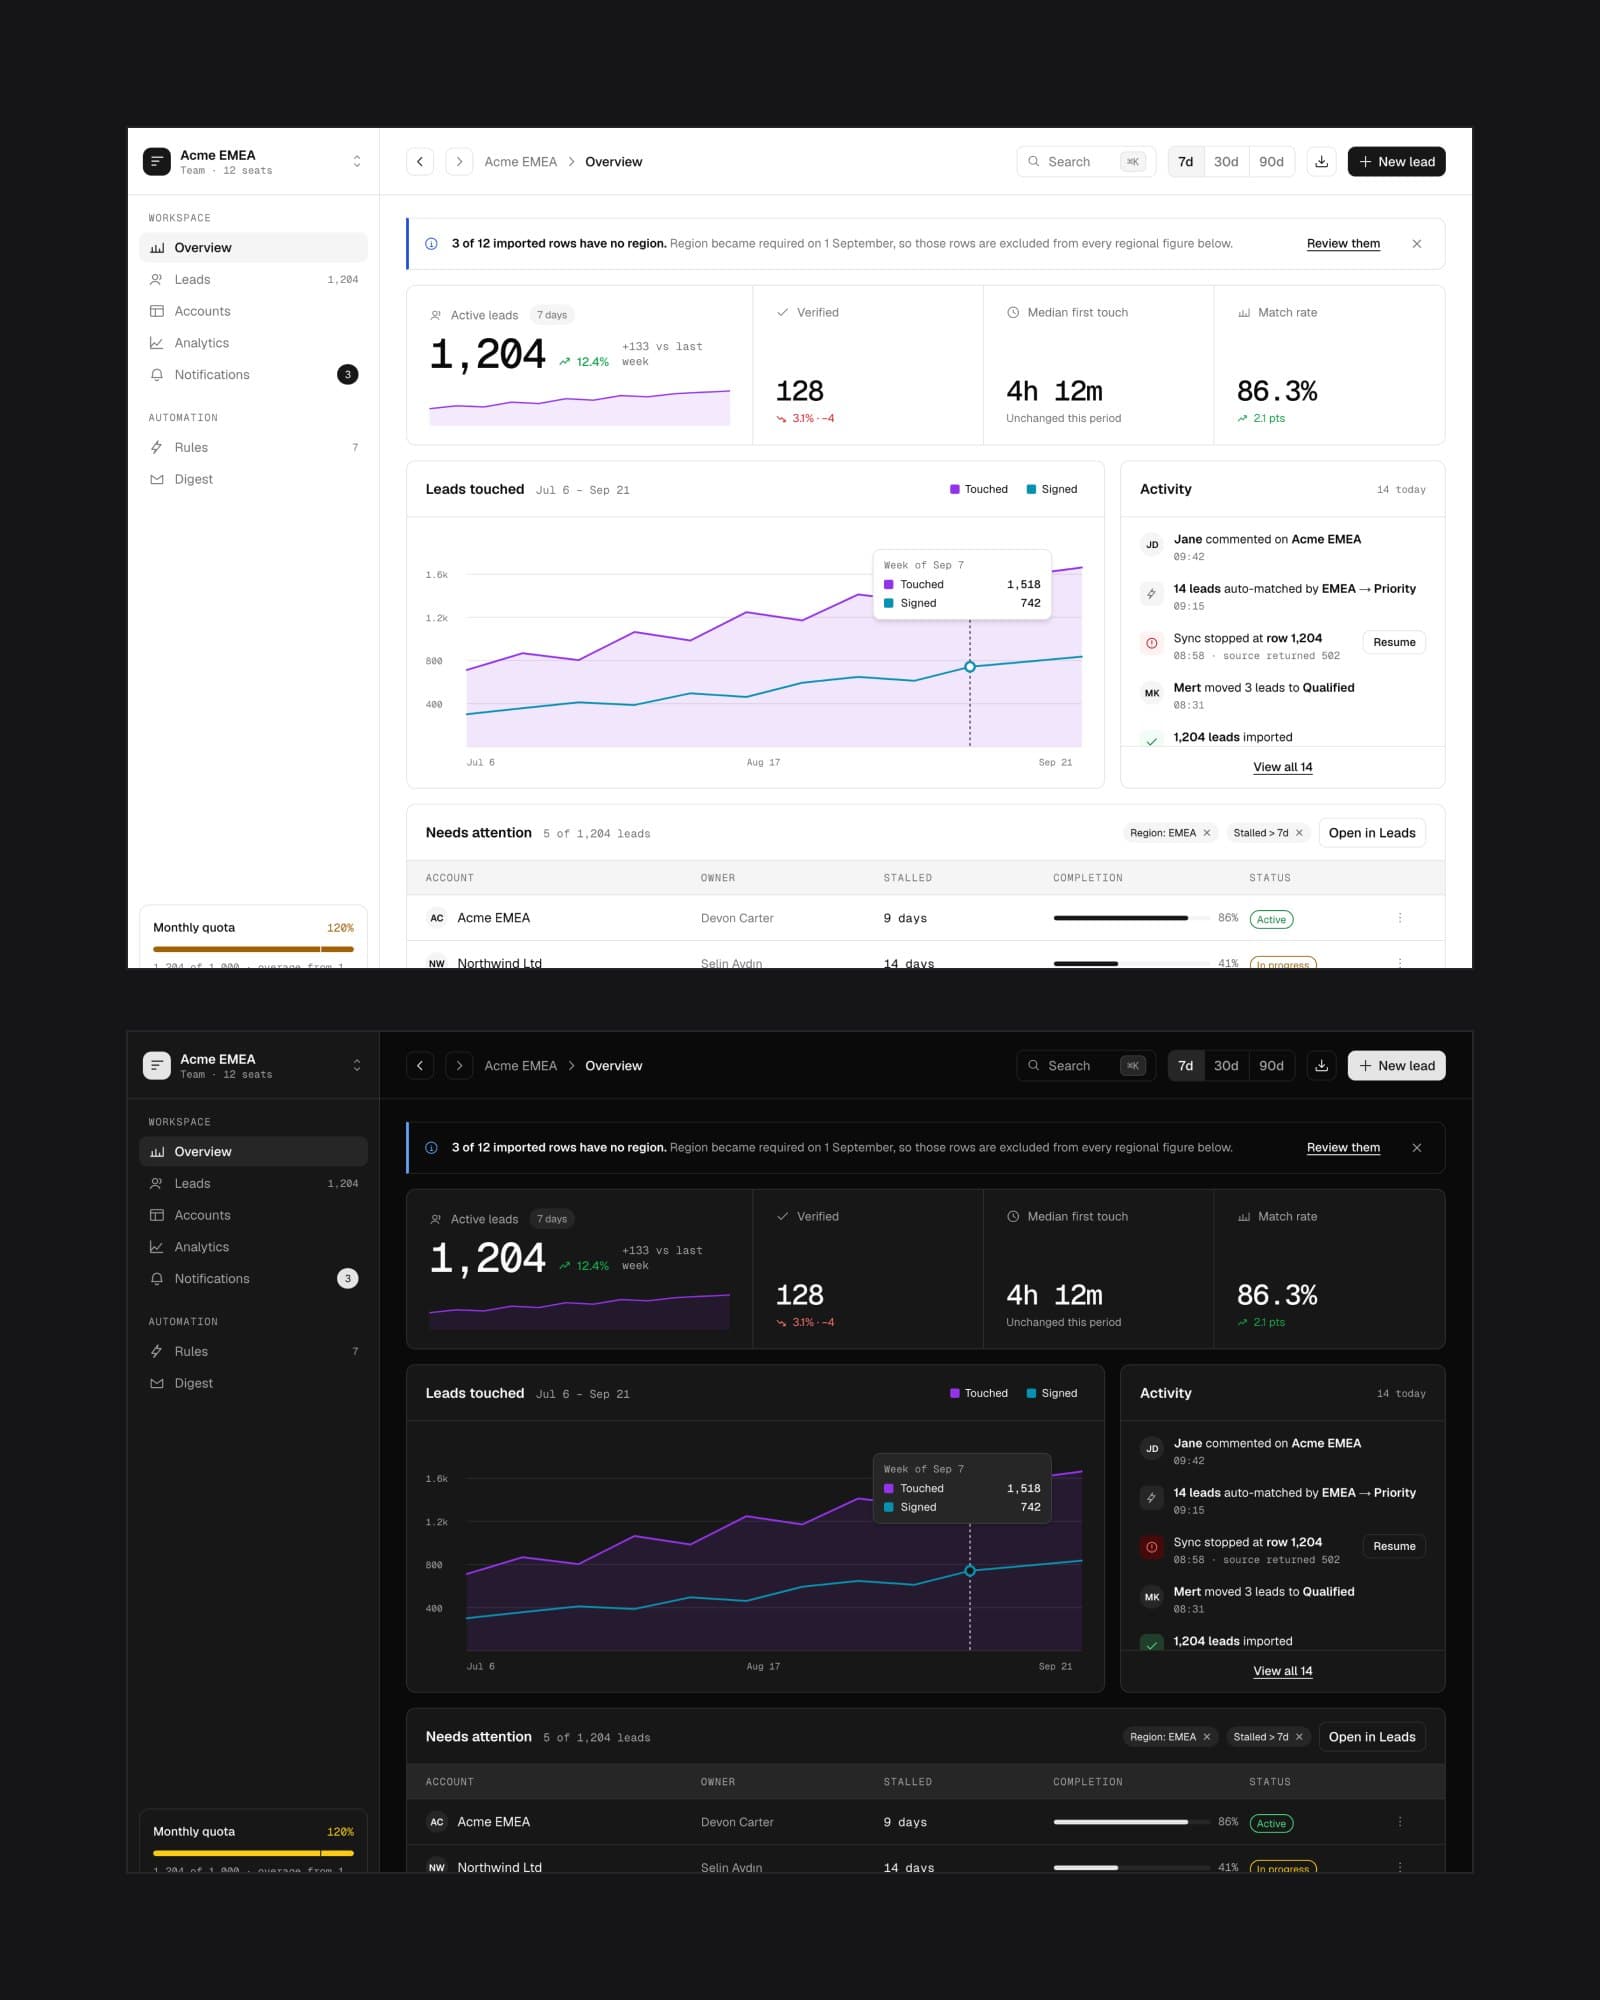Image resolution: width=1600 pixels, height=2000 pixels.
Task: Click Review them link in the light banner
Action: (1343, 243)
